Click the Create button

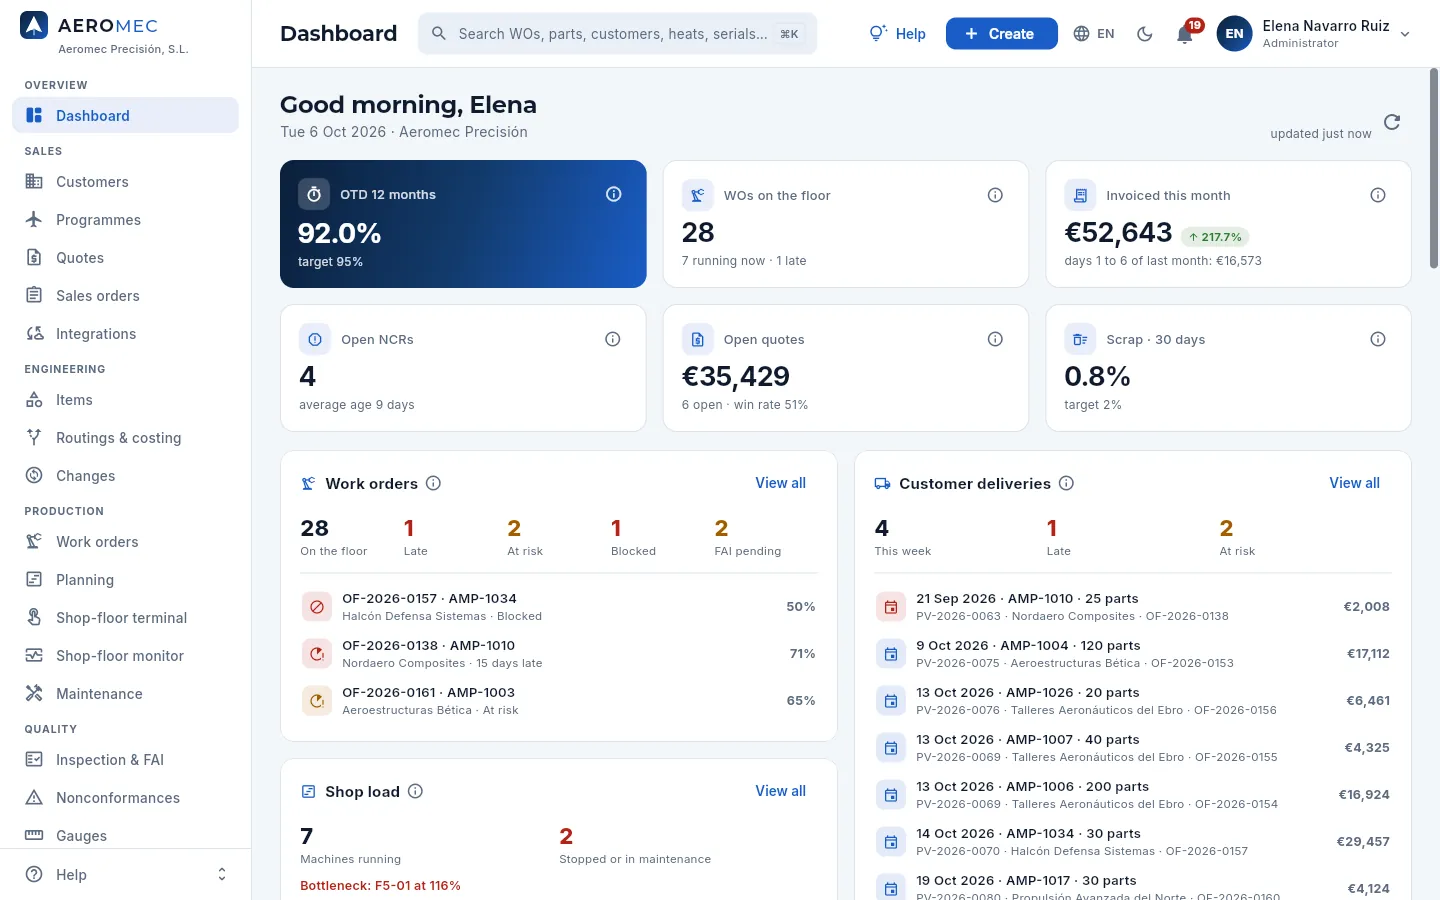[1001, 34]
